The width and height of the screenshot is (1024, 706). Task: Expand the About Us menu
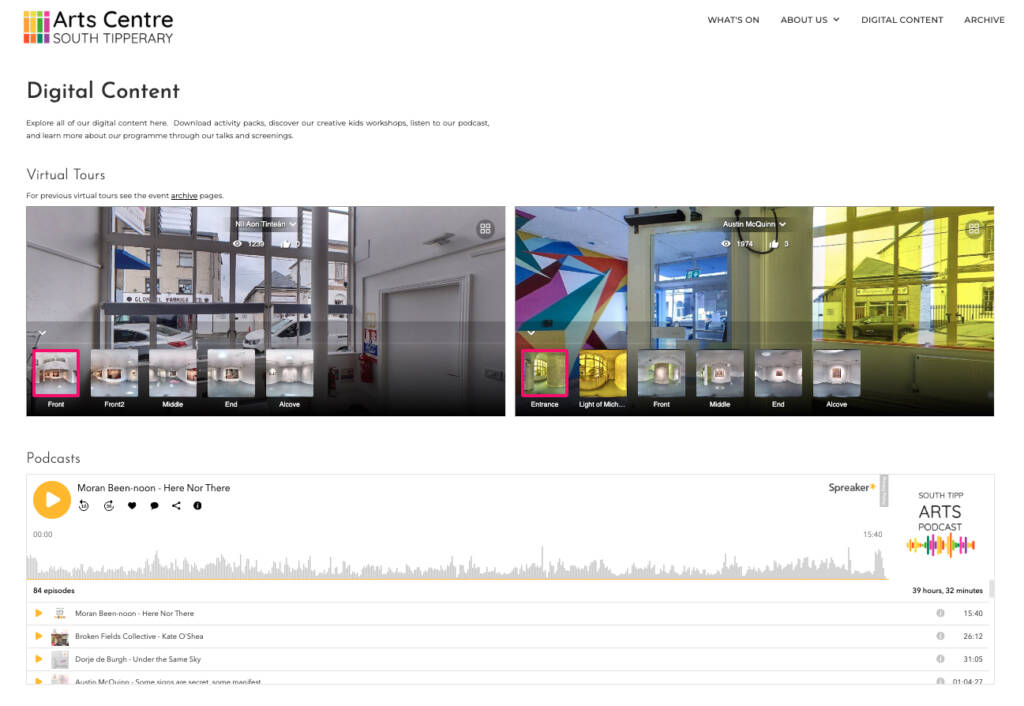tap(810, 20)
